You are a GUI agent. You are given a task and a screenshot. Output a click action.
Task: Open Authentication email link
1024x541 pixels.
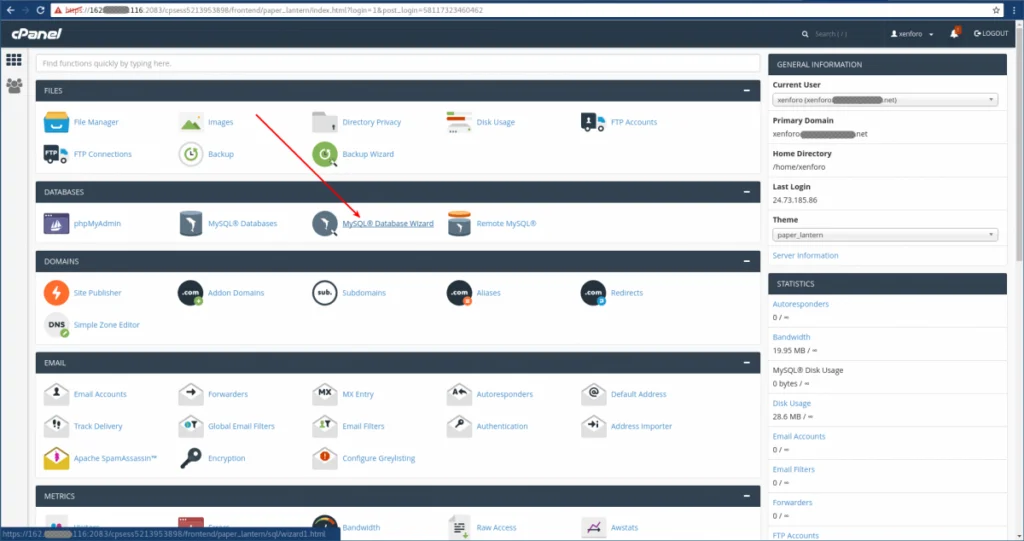[502, 426]
